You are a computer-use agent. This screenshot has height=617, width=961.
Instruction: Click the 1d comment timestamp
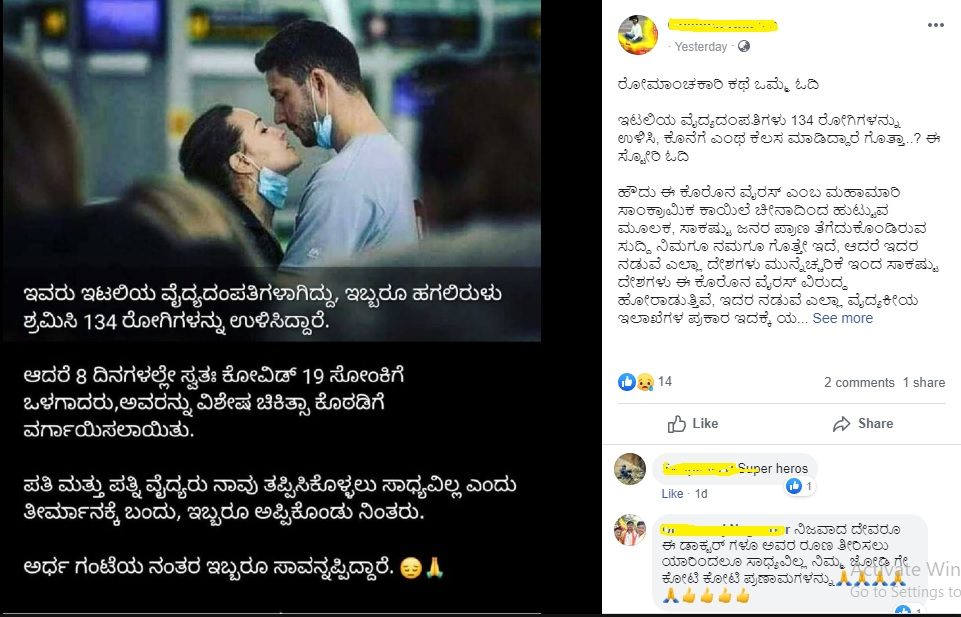tap(701, 494)
